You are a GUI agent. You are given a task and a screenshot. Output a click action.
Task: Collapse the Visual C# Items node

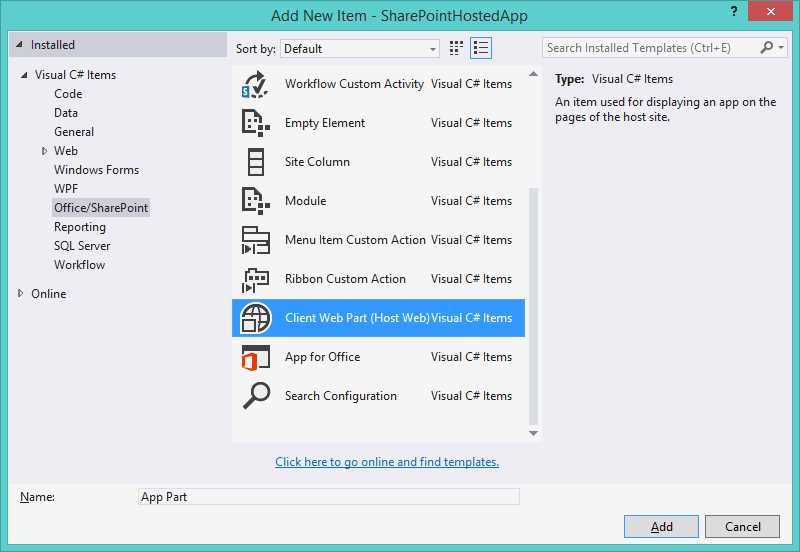pyautogui.click(x=24, y=75)
